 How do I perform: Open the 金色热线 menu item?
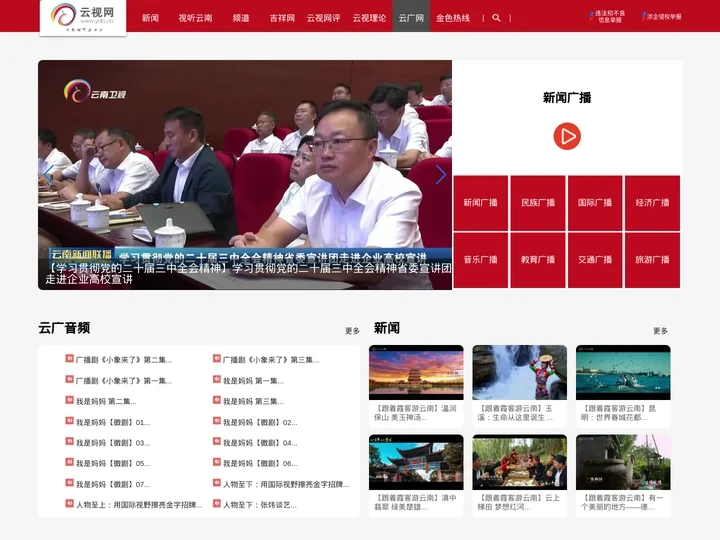click(x=453, y=18)
